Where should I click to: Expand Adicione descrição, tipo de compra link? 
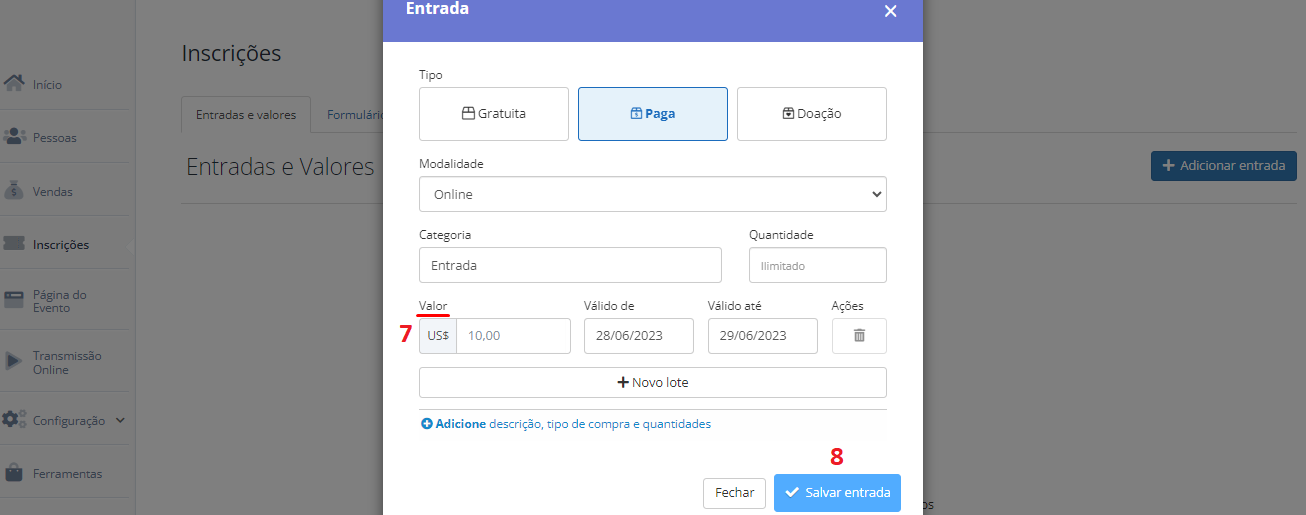click(566, 424)
